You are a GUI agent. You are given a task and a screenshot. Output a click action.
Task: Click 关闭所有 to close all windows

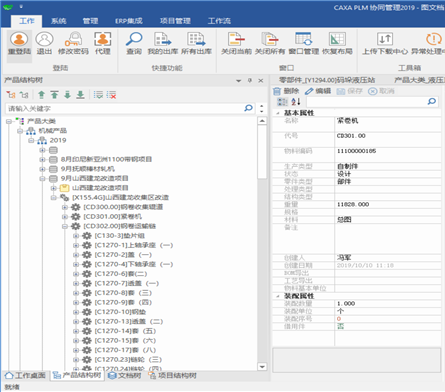click(270, 43)
